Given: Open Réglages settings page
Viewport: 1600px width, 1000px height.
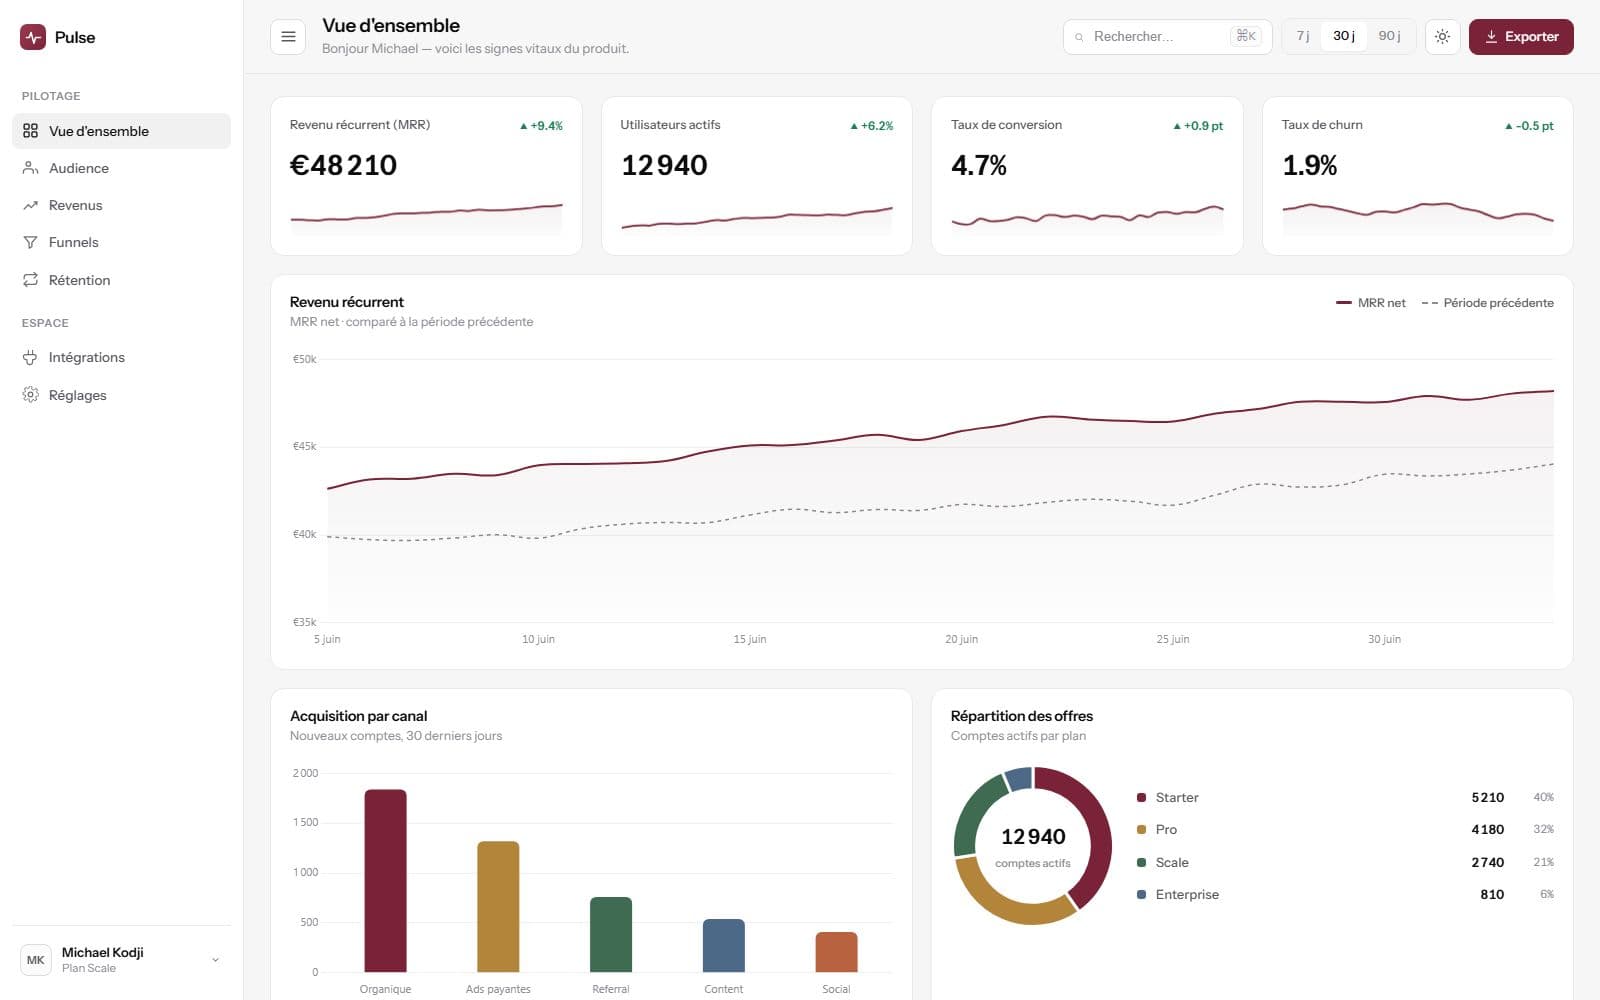Looking at the screenshot, I should click(121, 395).
